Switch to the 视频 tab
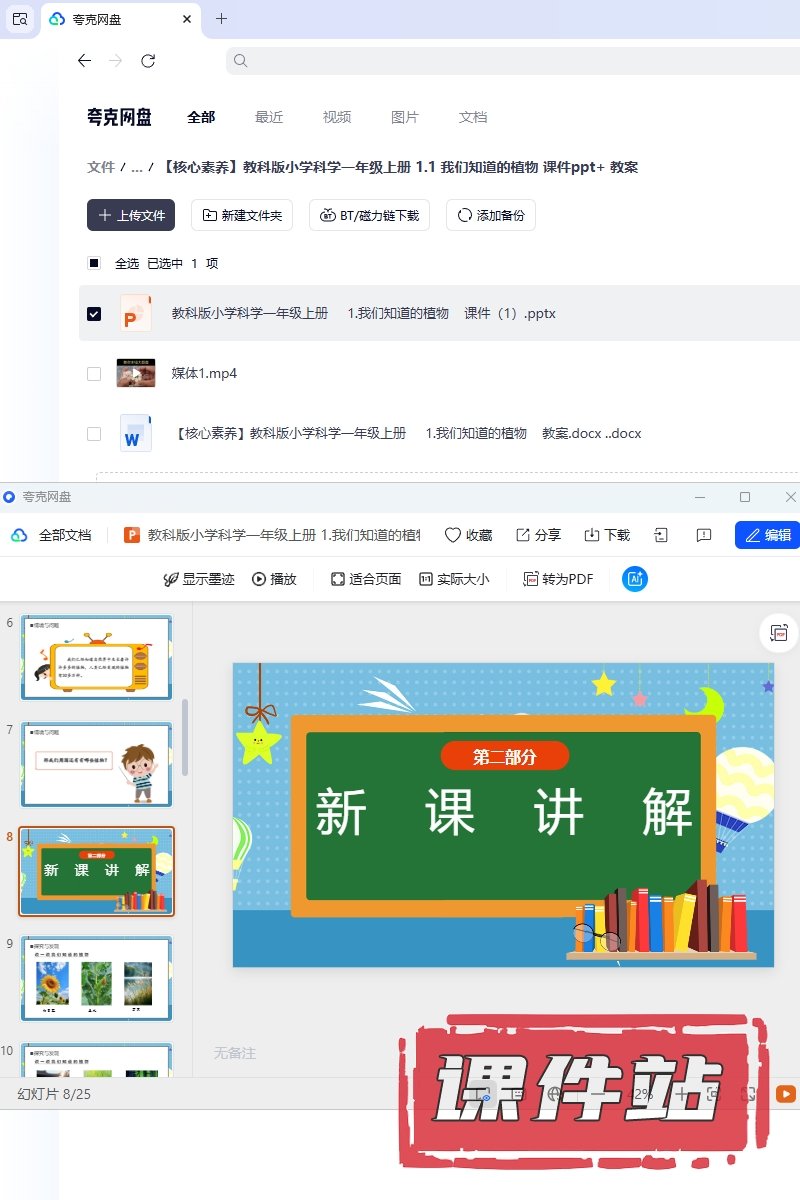Viewport: 800px width, 1200px height. click(337, 117)
